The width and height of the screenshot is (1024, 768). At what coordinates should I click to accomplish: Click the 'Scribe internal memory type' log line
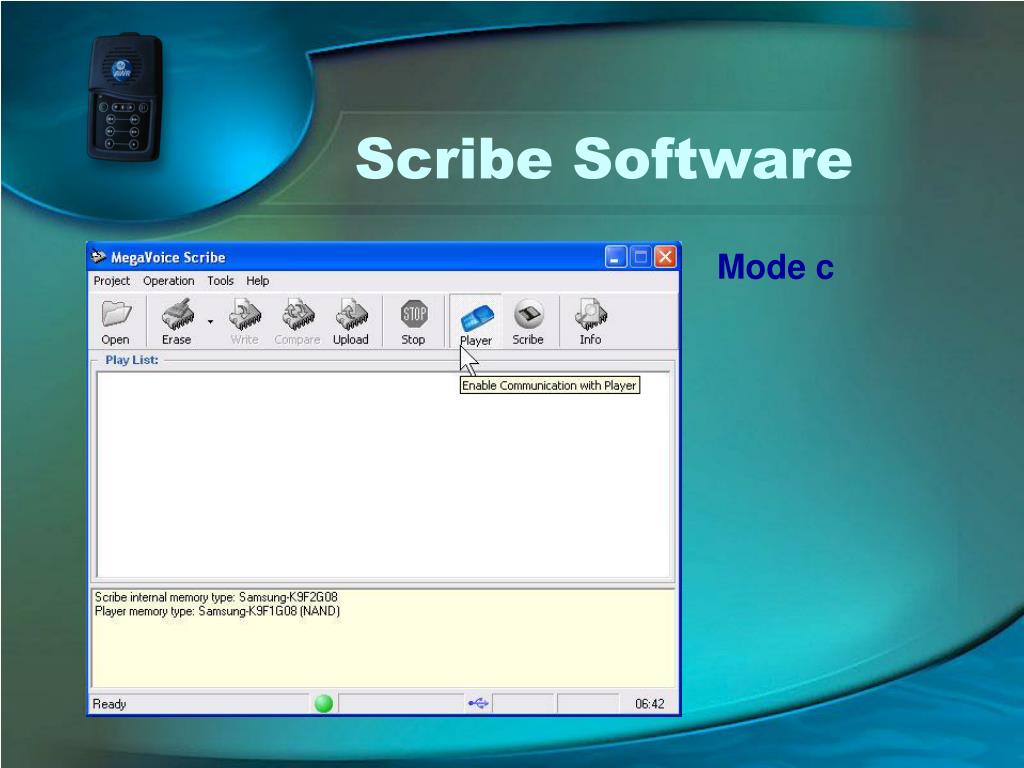point(216,597)
